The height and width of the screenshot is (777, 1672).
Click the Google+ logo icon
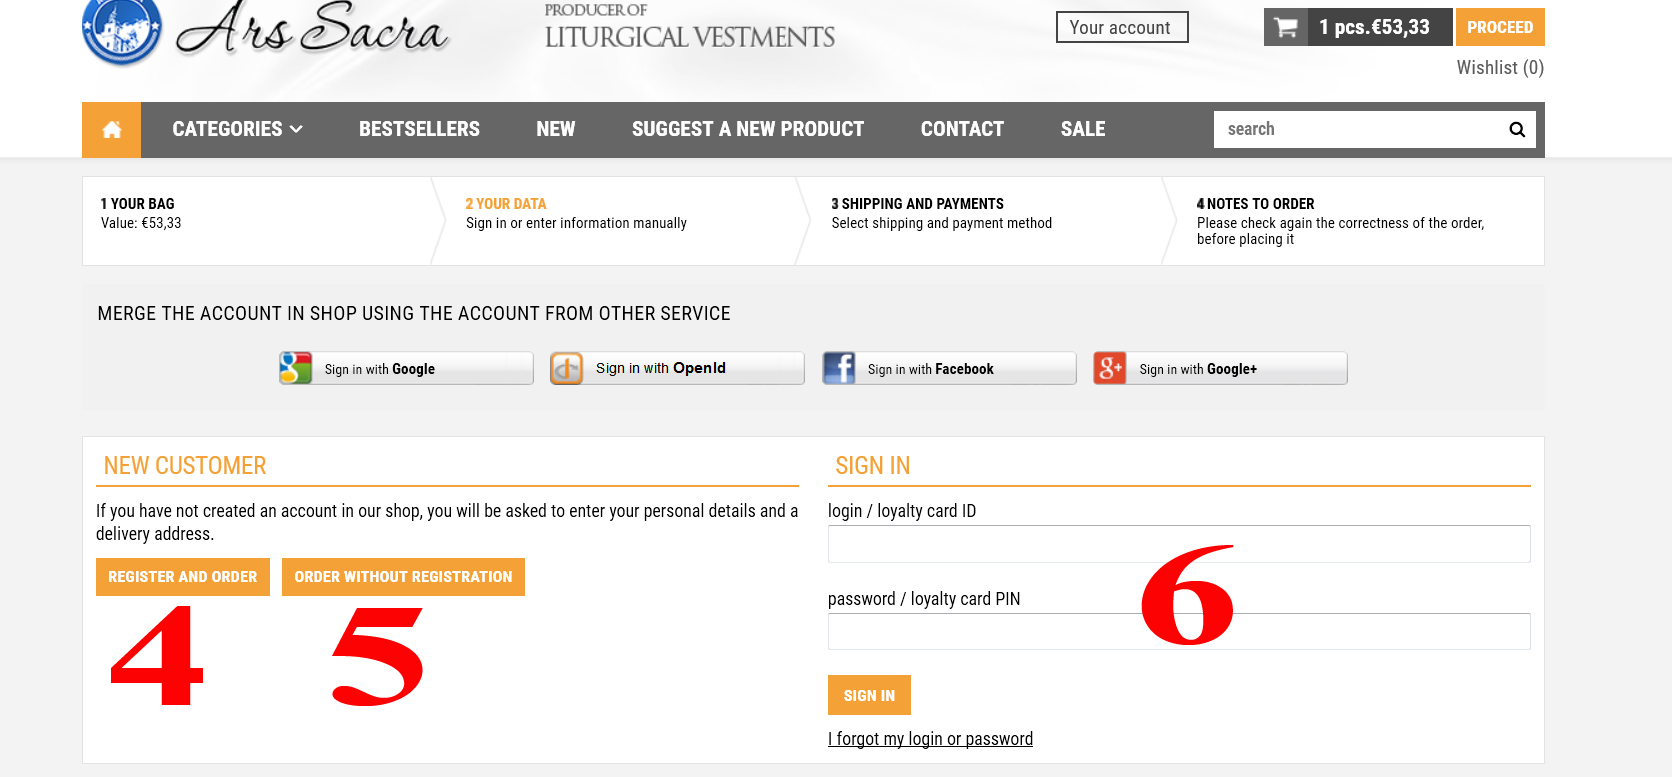(1110, 368)
